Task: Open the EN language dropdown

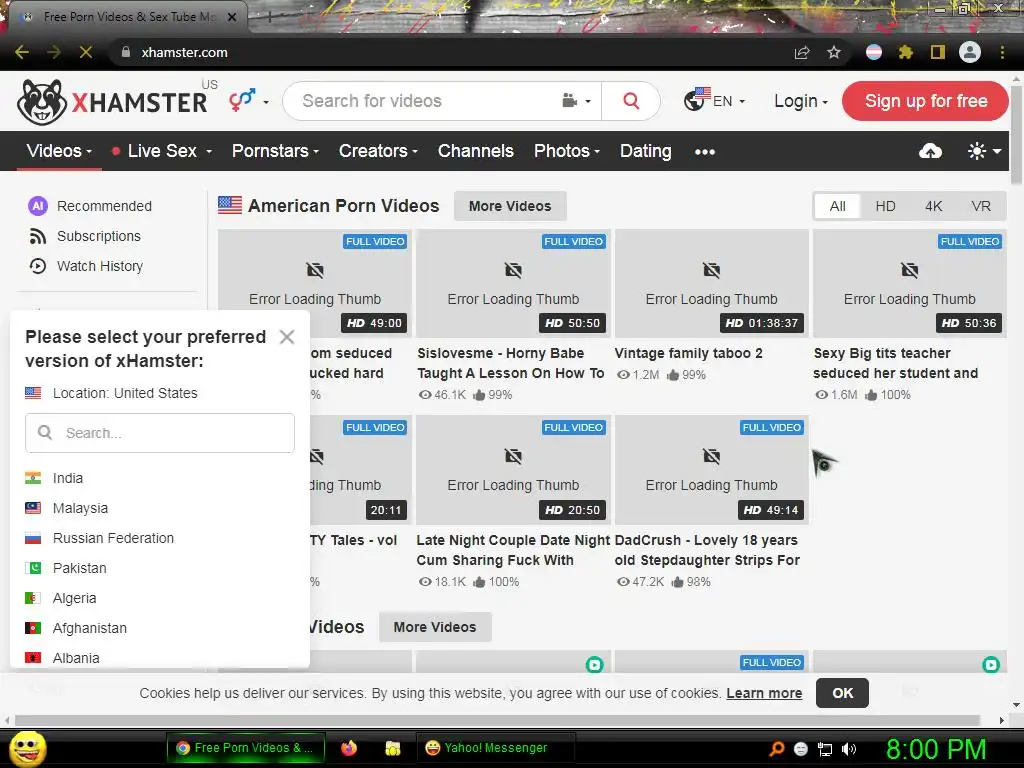Action: click(715, 101)
